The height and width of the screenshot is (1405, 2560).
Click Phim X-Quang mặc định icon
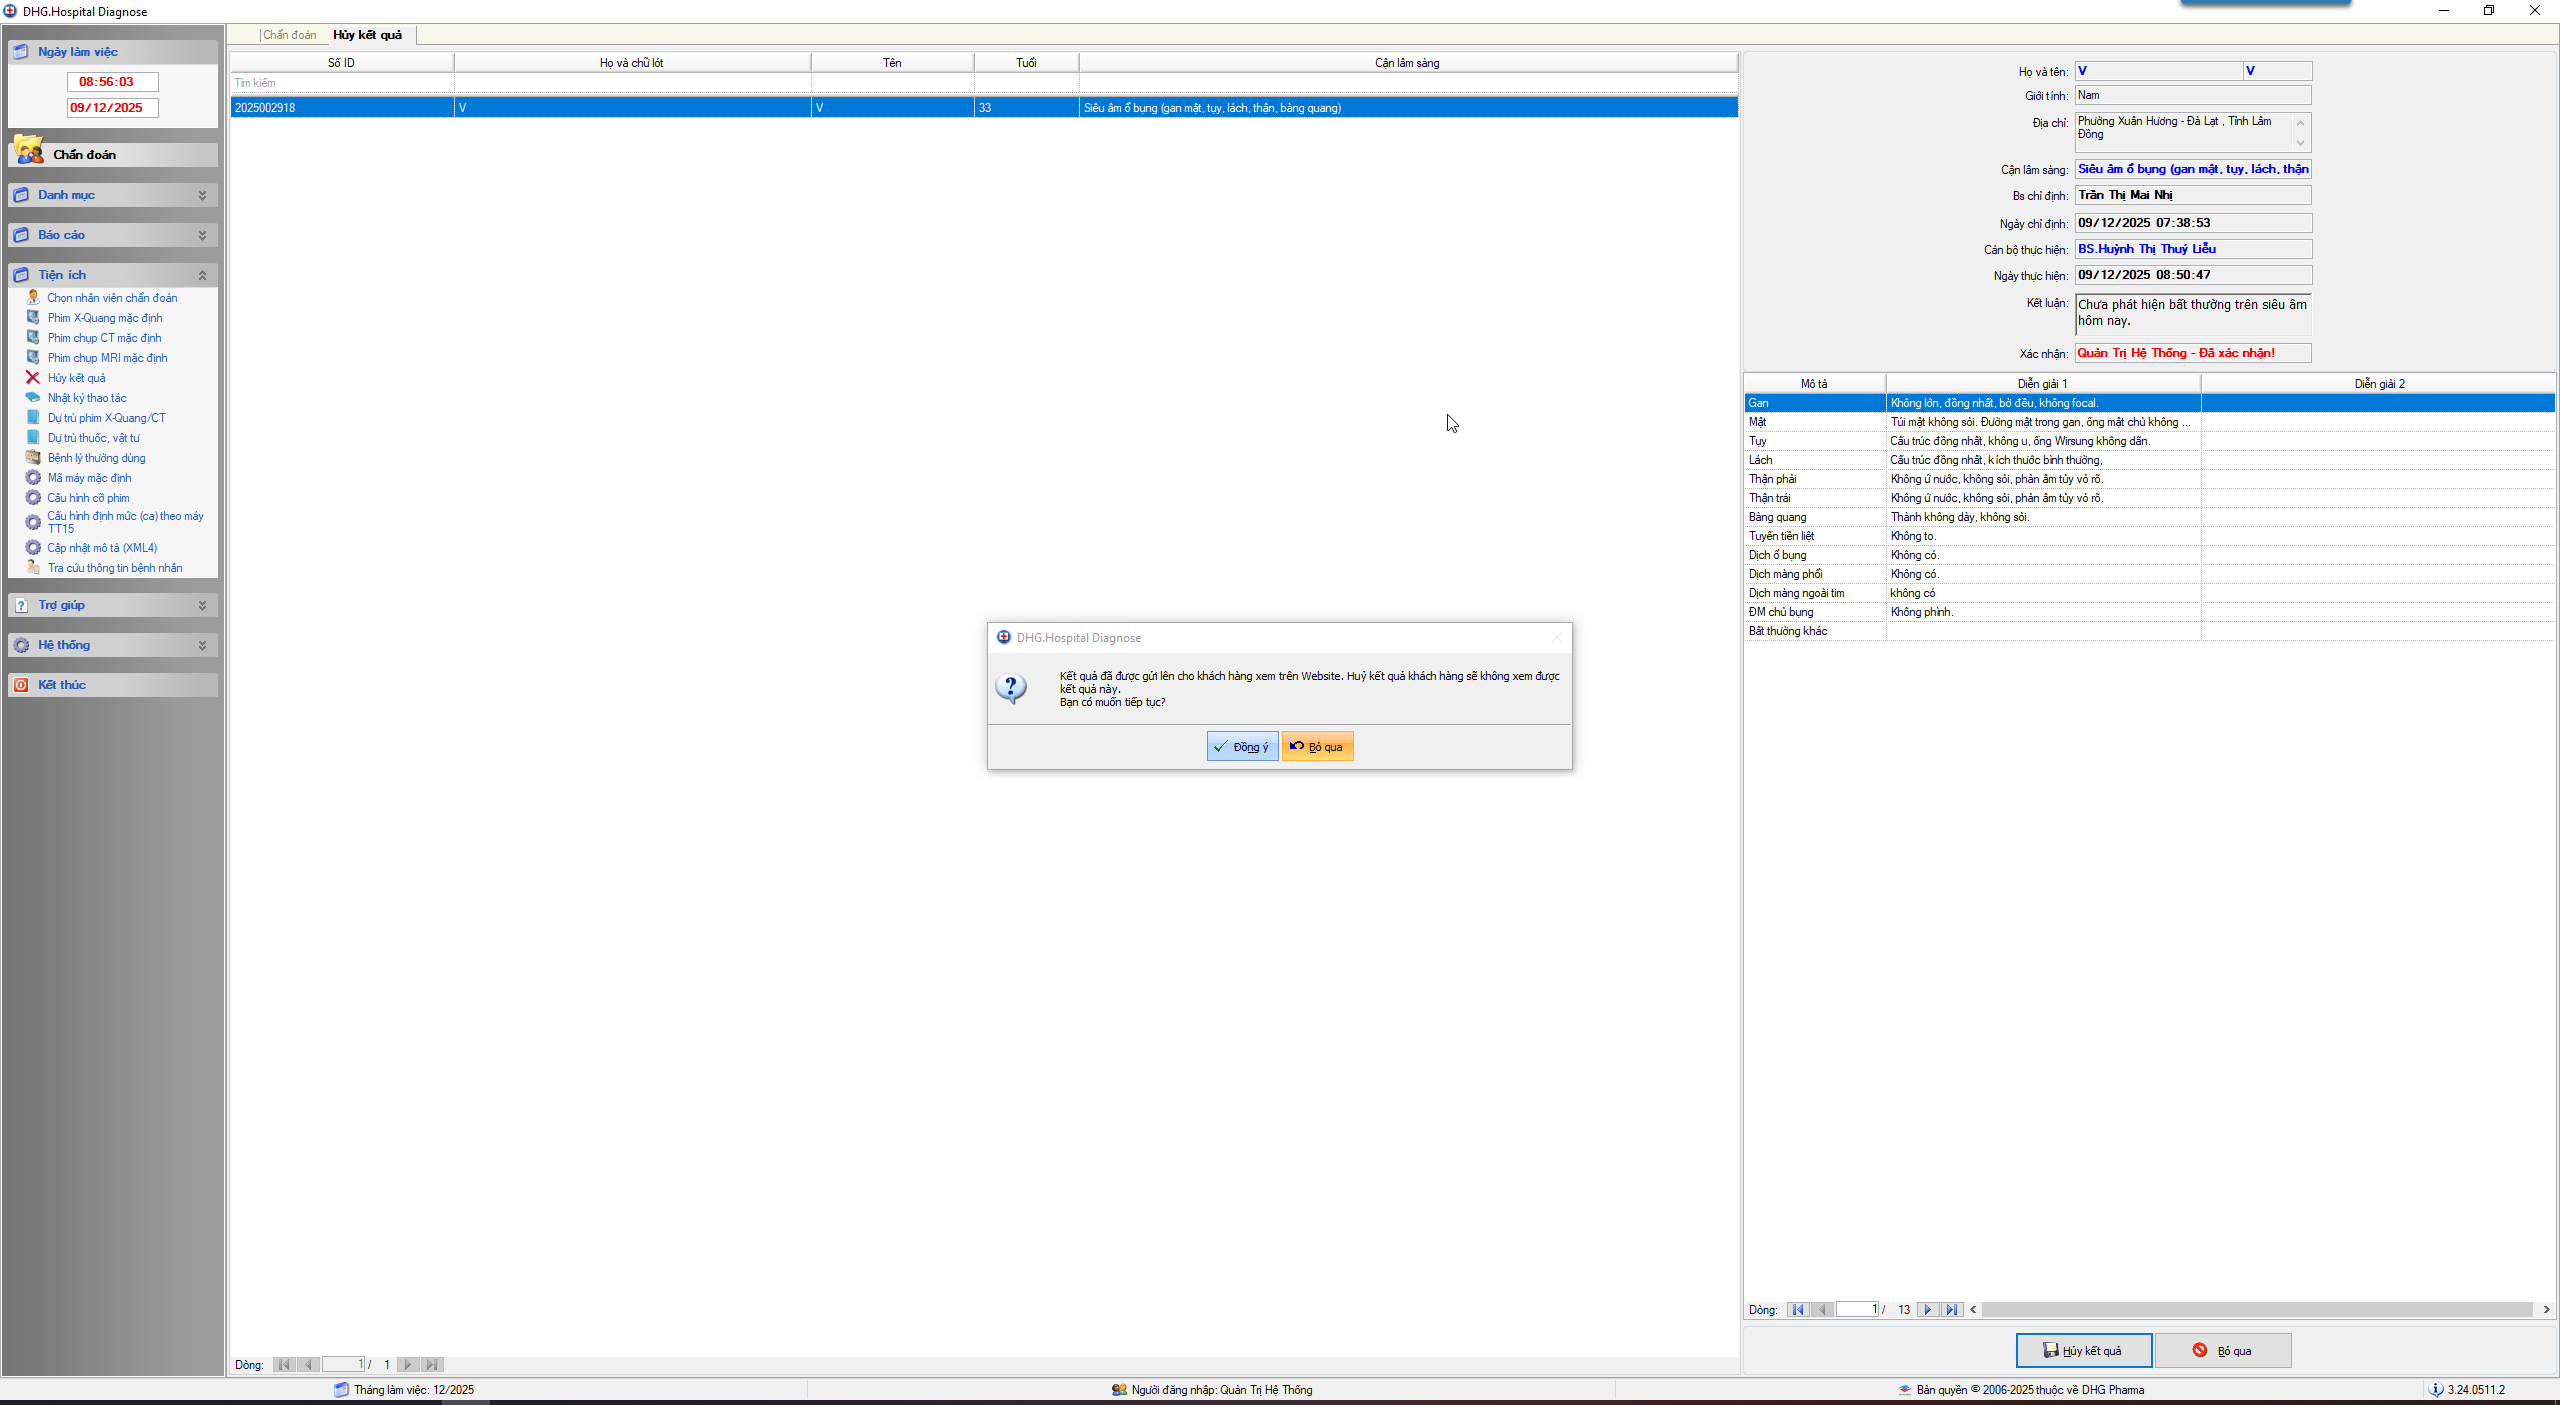click(33, 318)
